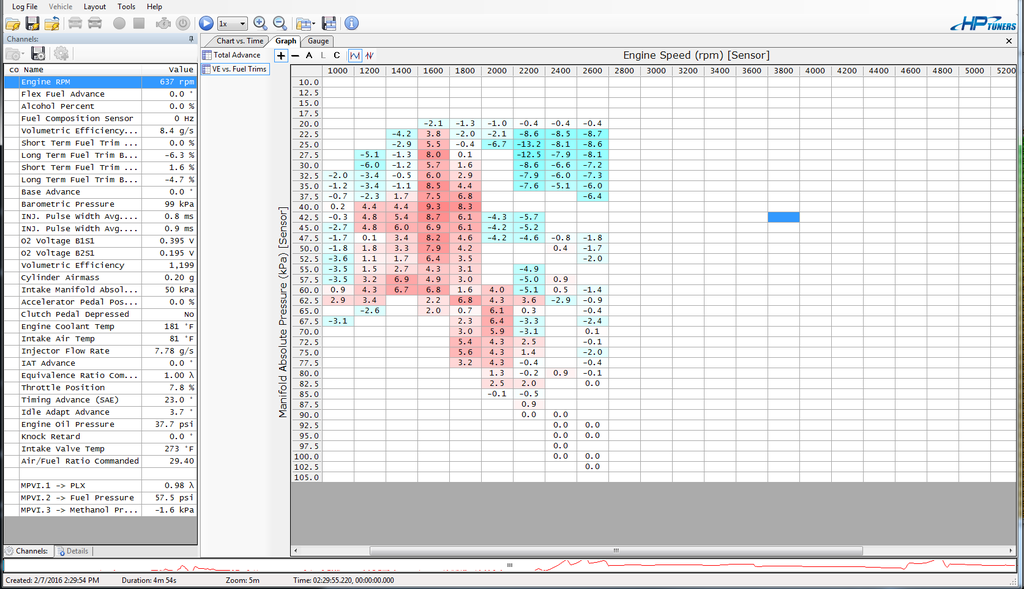
Task: Open the 1x playback speed dropdown
Action: [243, 23]
